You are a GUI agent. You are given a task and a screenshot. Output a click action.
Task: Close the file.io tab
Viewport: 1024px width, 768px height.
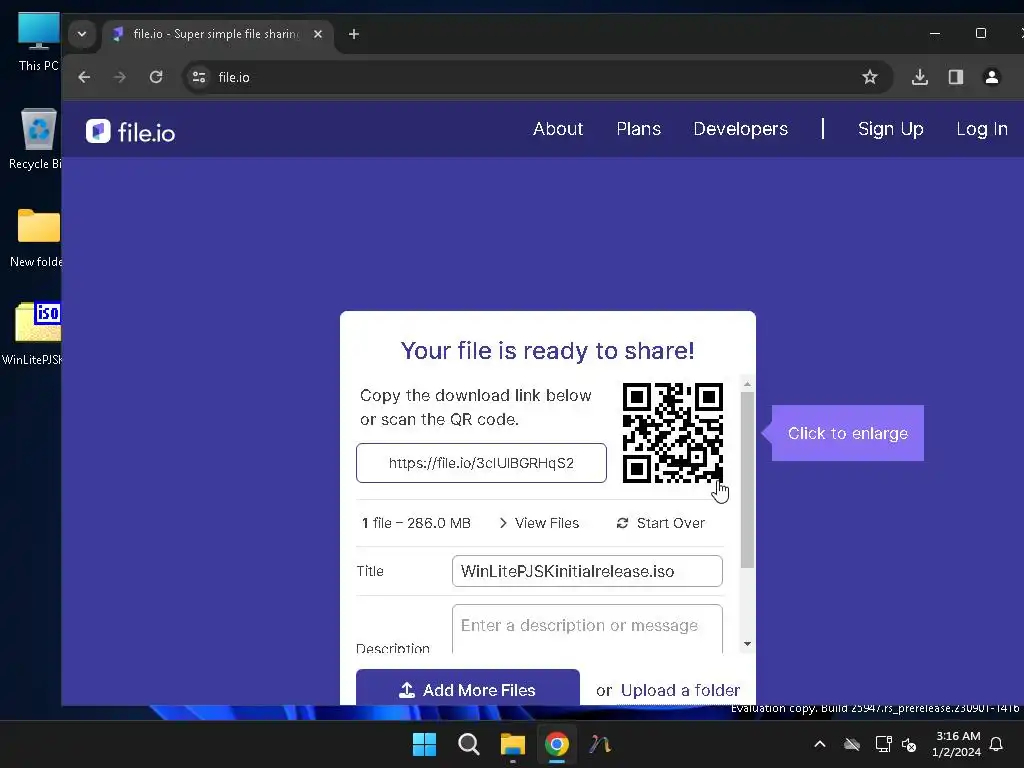[318, 34]
